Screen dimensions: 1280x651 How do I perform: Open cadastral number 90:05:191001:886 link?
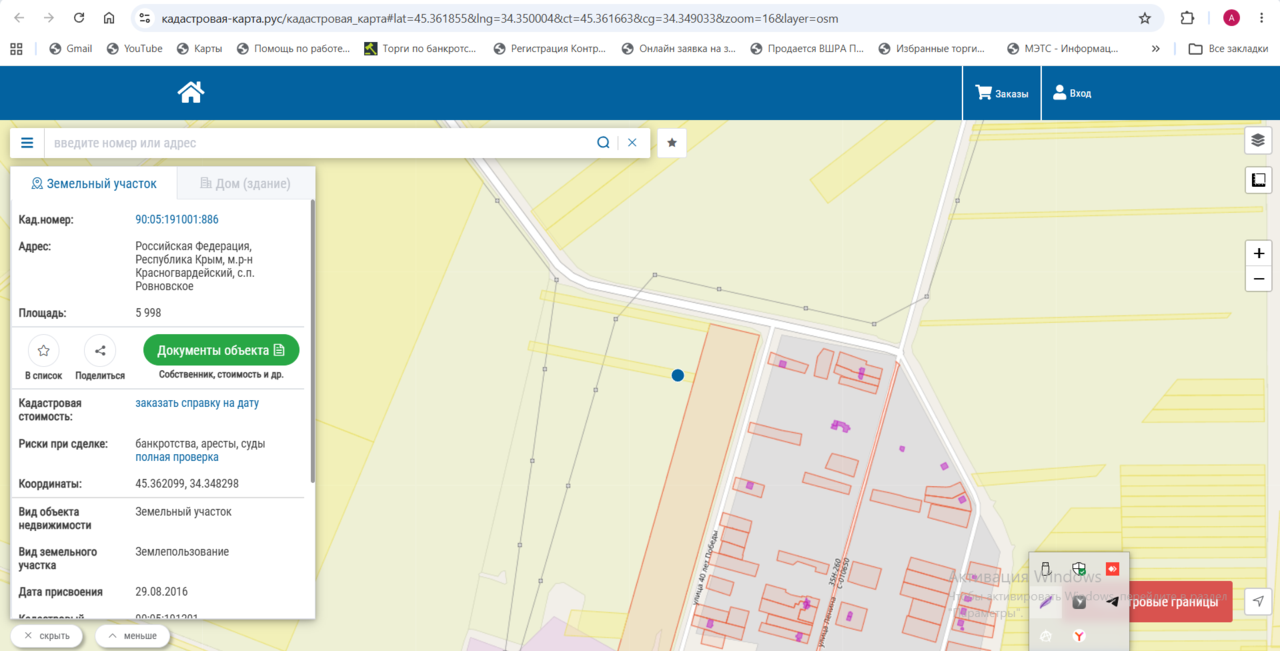[177, 220]
